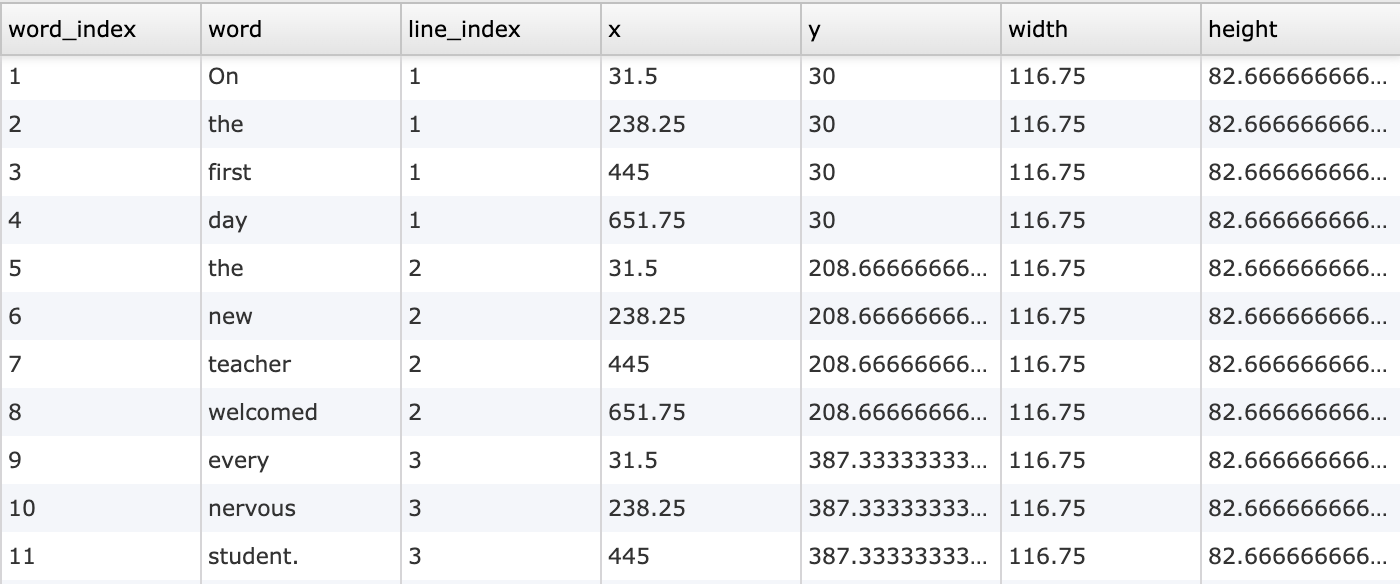Select the word cell 'student.'
This screenshot has height=584, width=1400.
click(300, 556)
